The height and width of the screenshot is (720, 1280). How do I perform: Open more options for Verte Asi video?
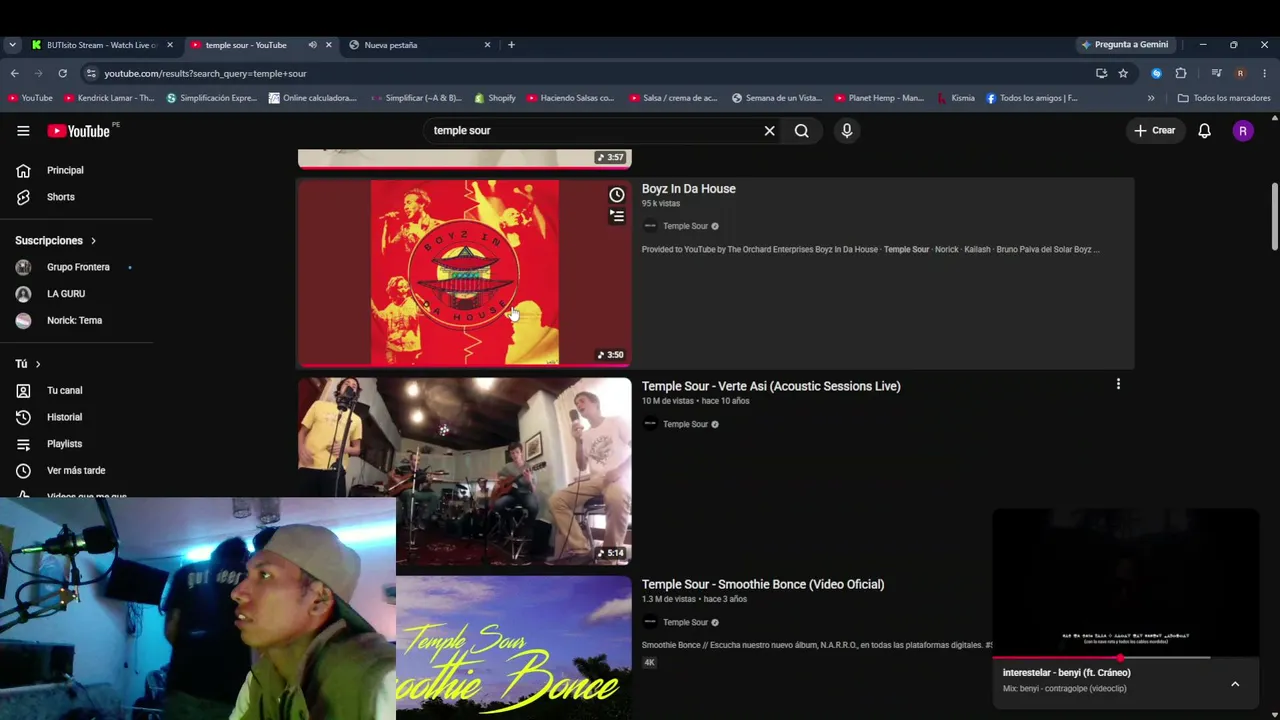[x=1118, y=384]
